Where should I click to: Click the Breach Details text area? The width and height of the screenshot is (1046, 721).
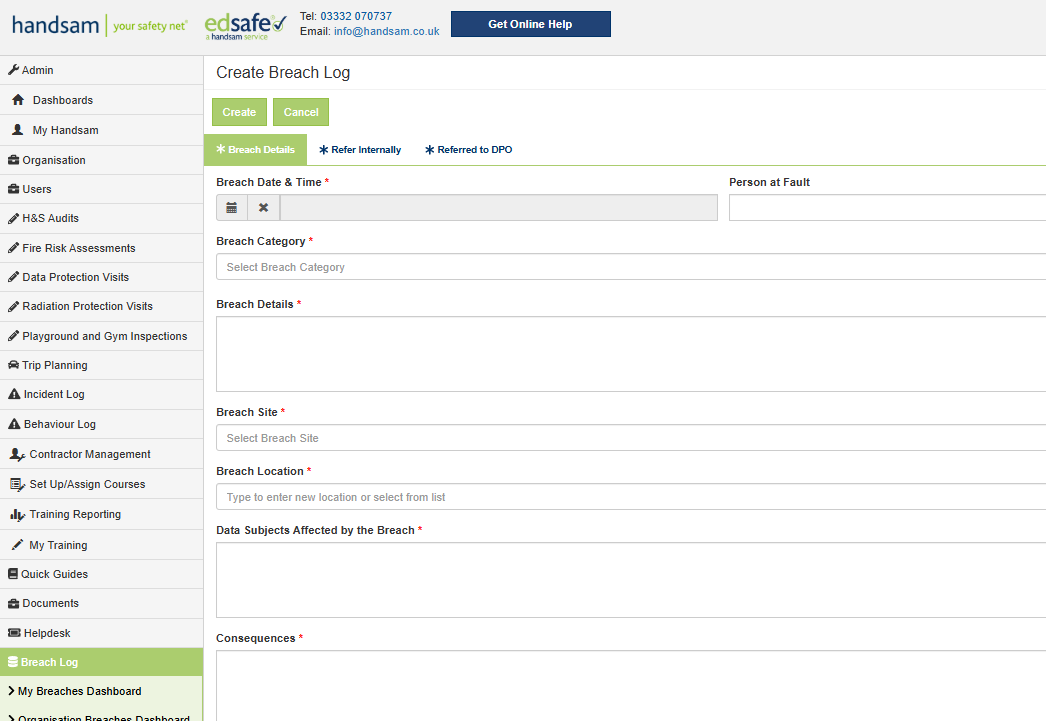pyautogui.click(x=630, y=354)
